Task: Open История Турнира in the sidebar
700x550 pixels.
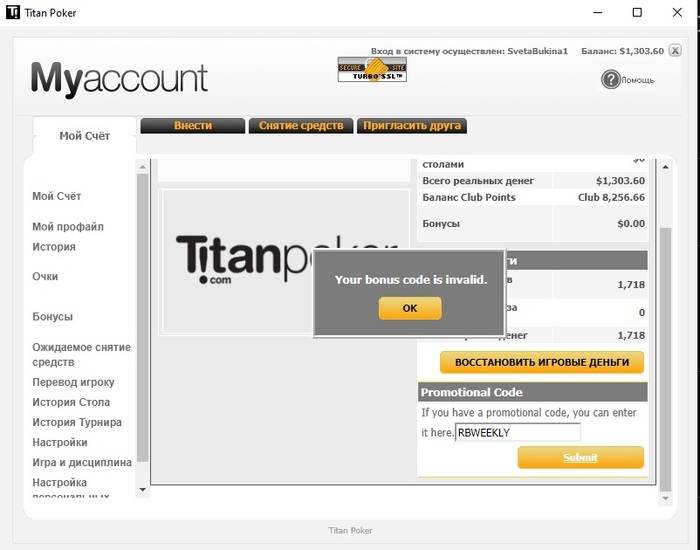Action: 77,422
